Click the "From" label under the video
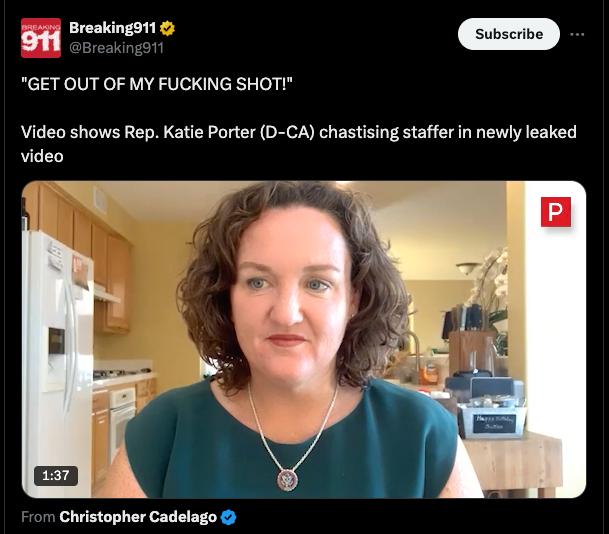The width and height of the screenshot is (609, 534). [x=38, y=517]
